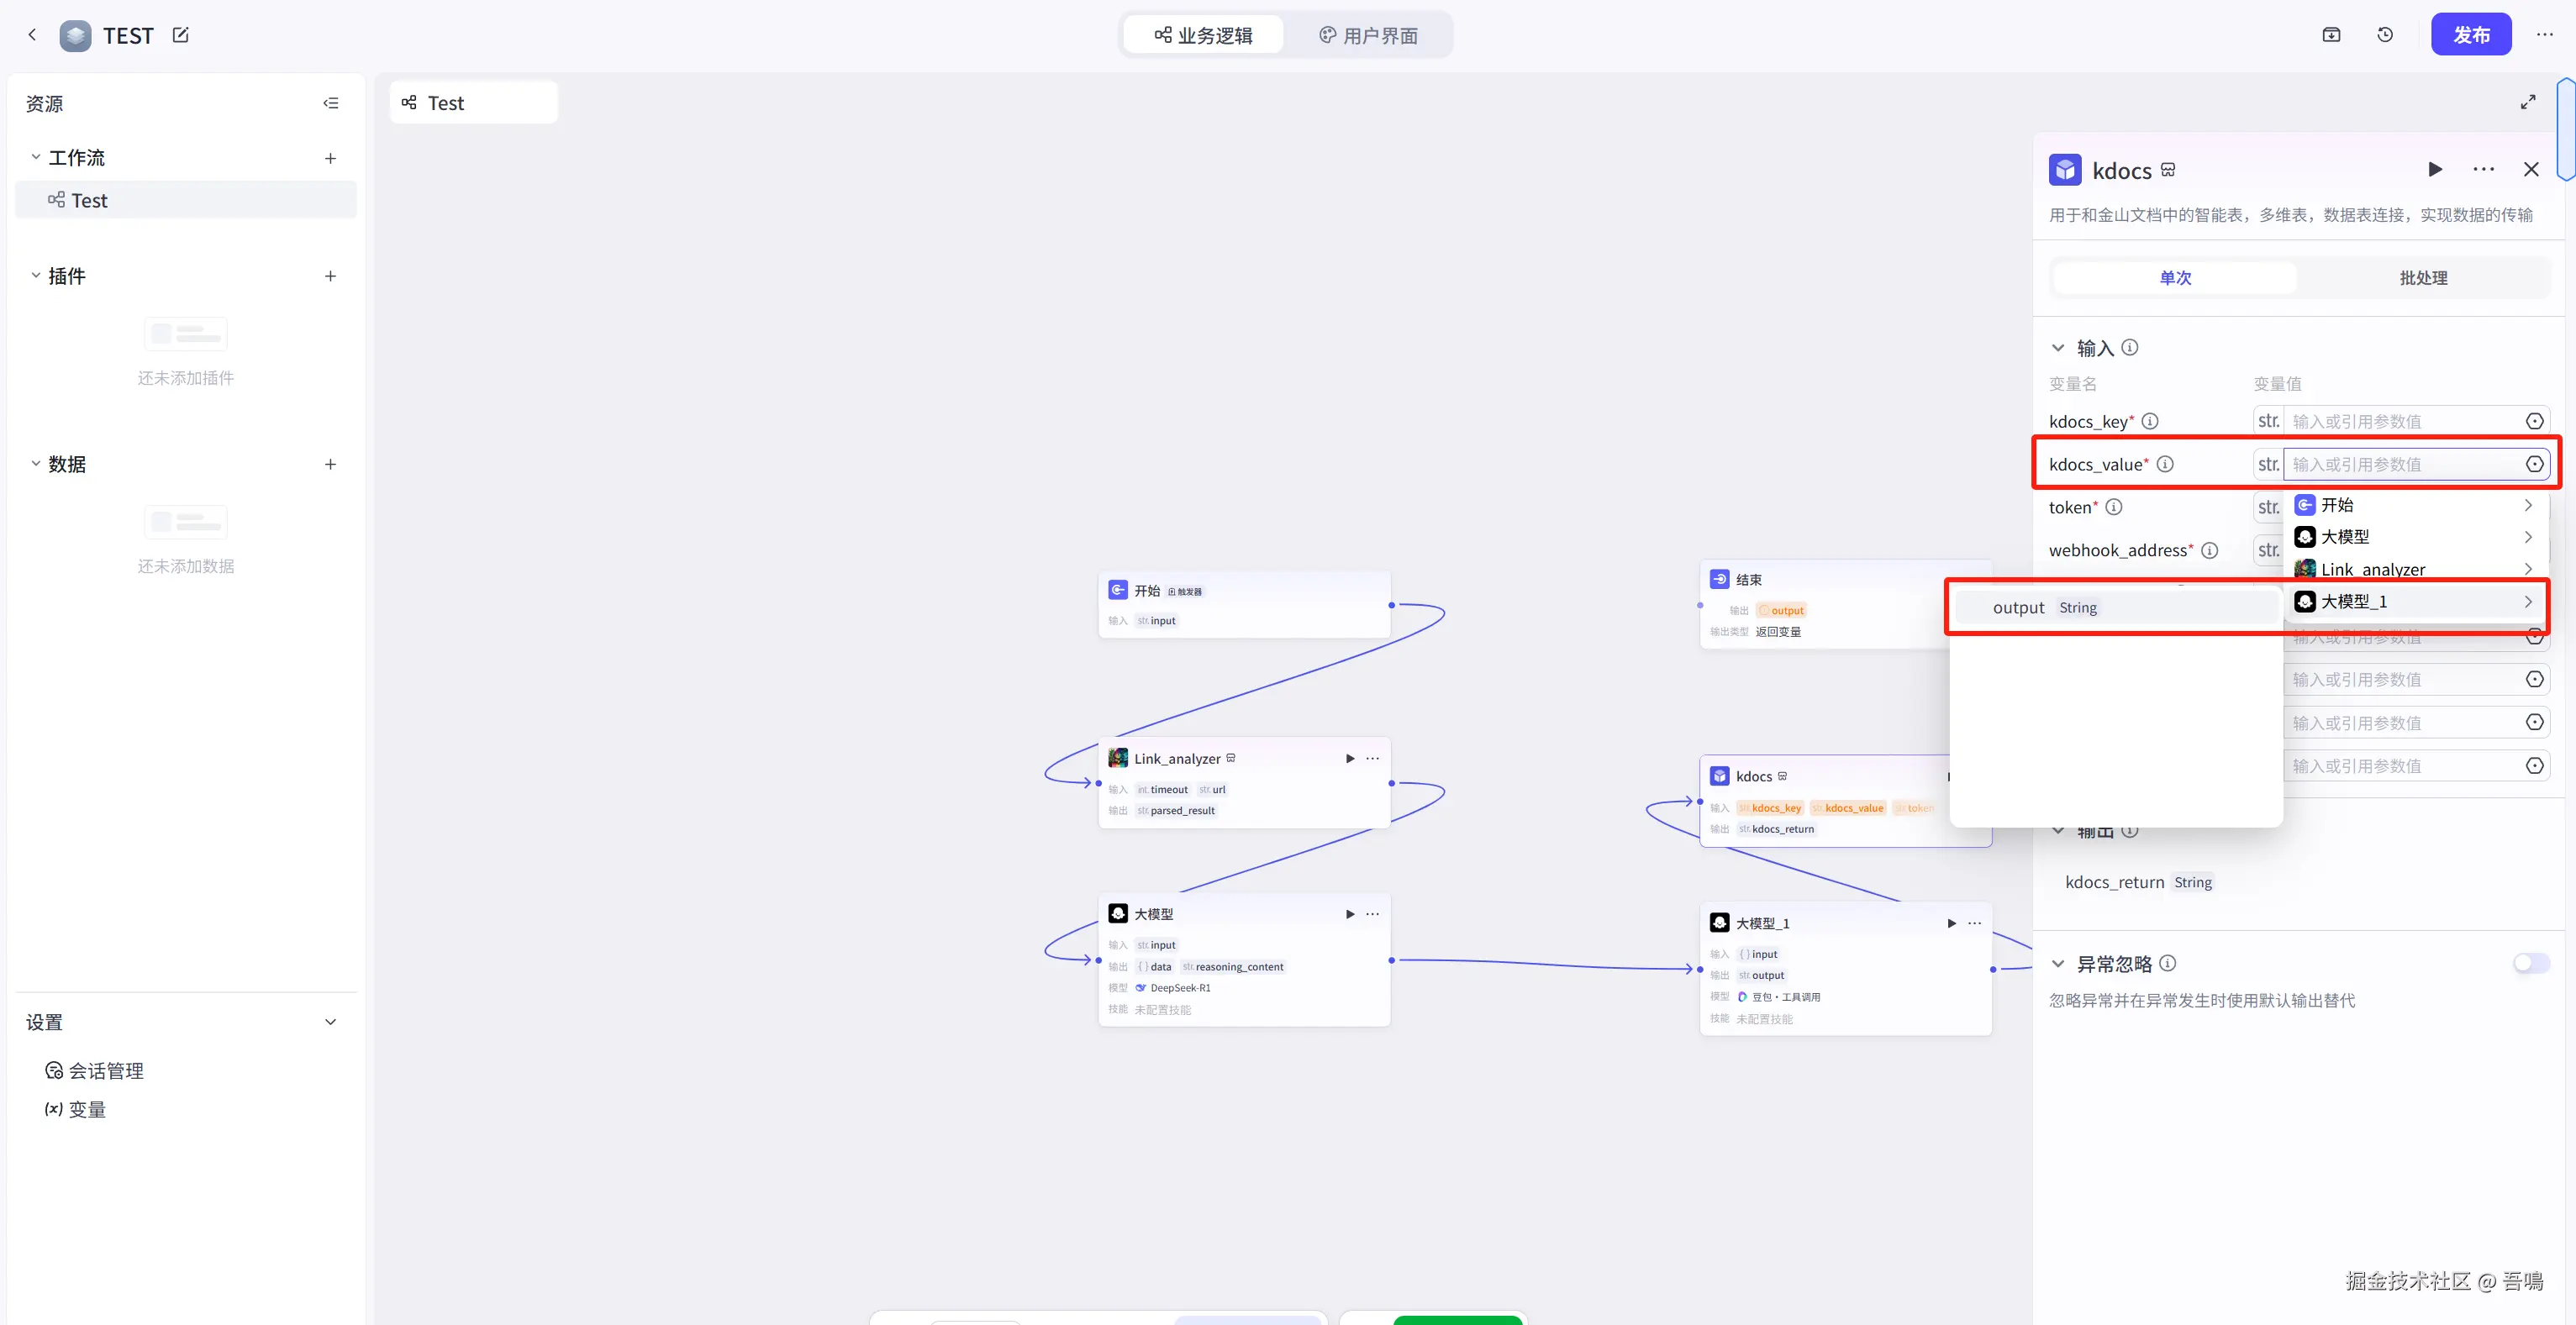Viewport: 2576px width, 1325px height.
Task: Open the kdocs panel more options menu
Action: tap(2483, 170)
